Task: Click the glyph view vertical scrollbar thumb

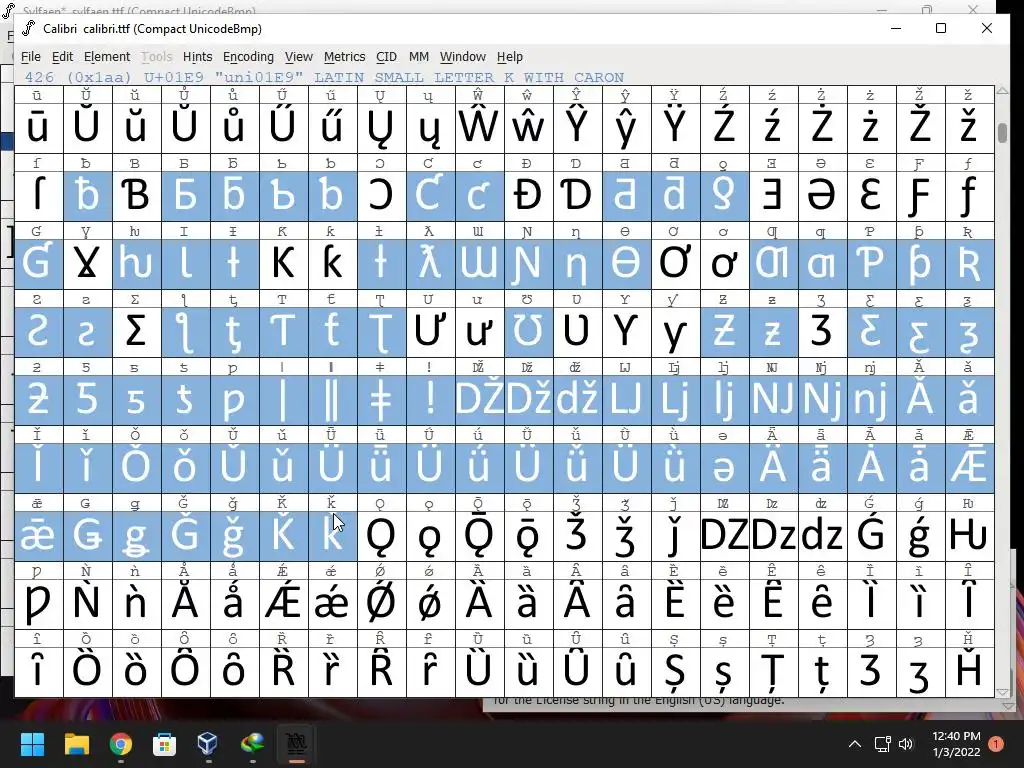Action: [x=1002, y=132]
